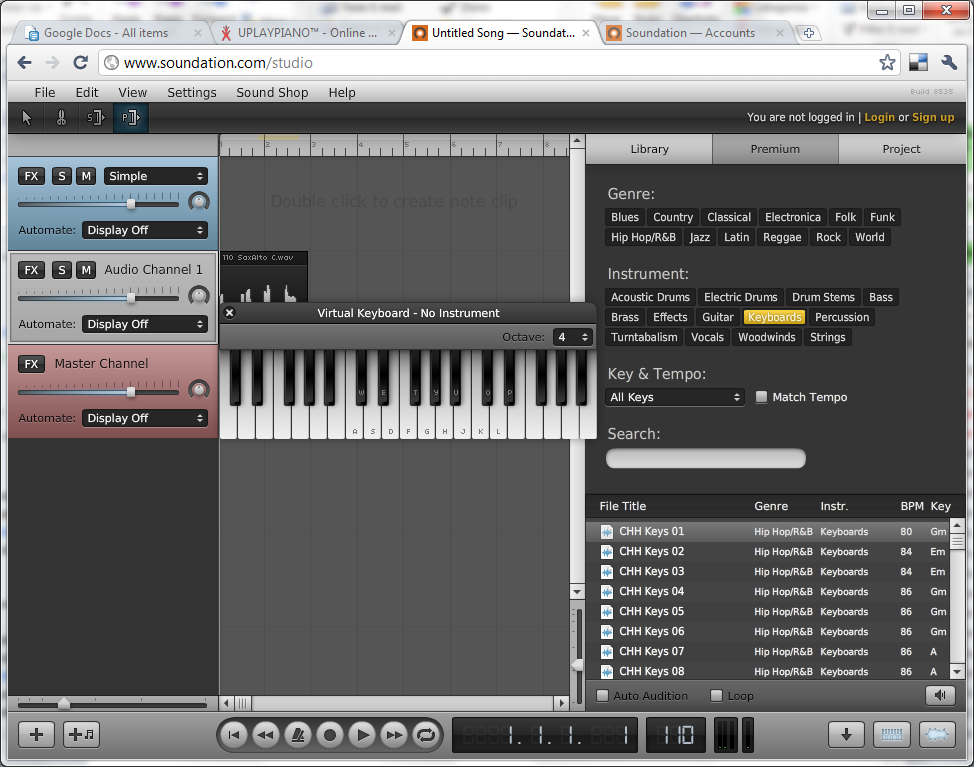
Task: Reload the Soundation page
Action: point(81,63)
